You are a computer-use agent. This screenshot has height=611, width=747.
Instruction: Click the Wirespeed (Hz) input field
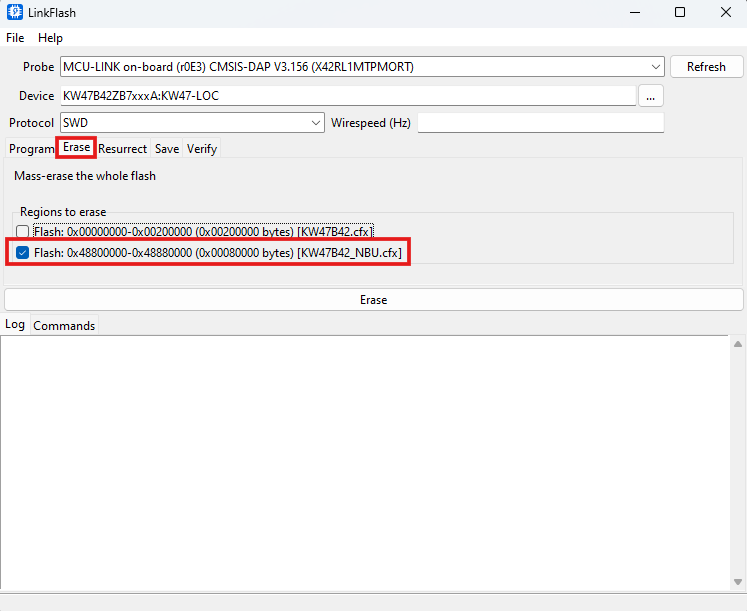(x=540, y=123)
